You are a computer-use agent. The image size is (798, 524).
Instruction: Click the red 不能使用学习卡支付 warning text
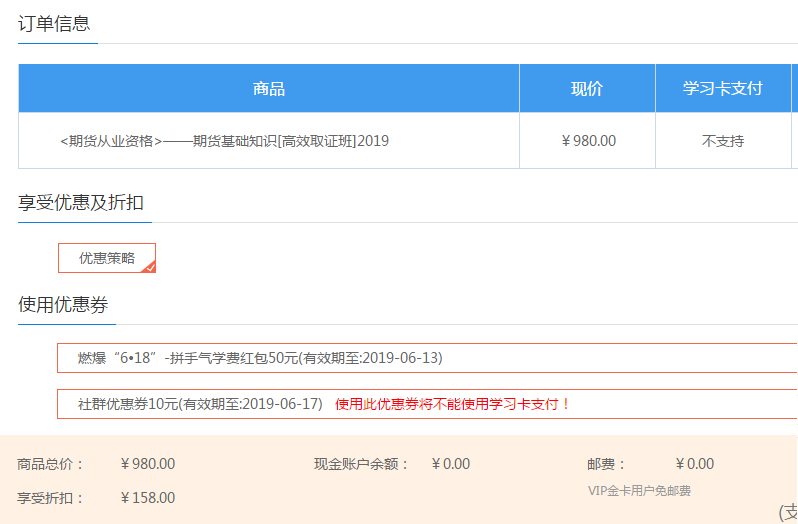click(x=453, y=404)
